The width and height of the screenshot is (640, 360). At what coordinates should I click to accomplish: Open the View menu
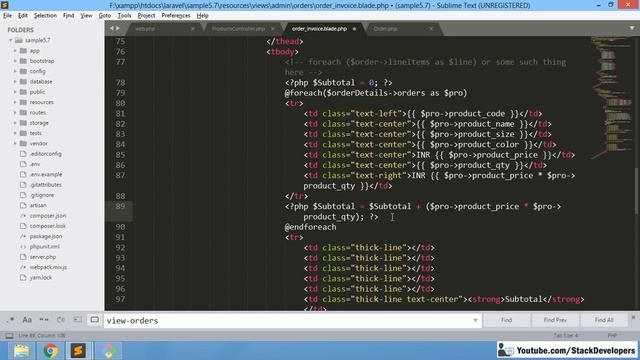click(86, 16)
